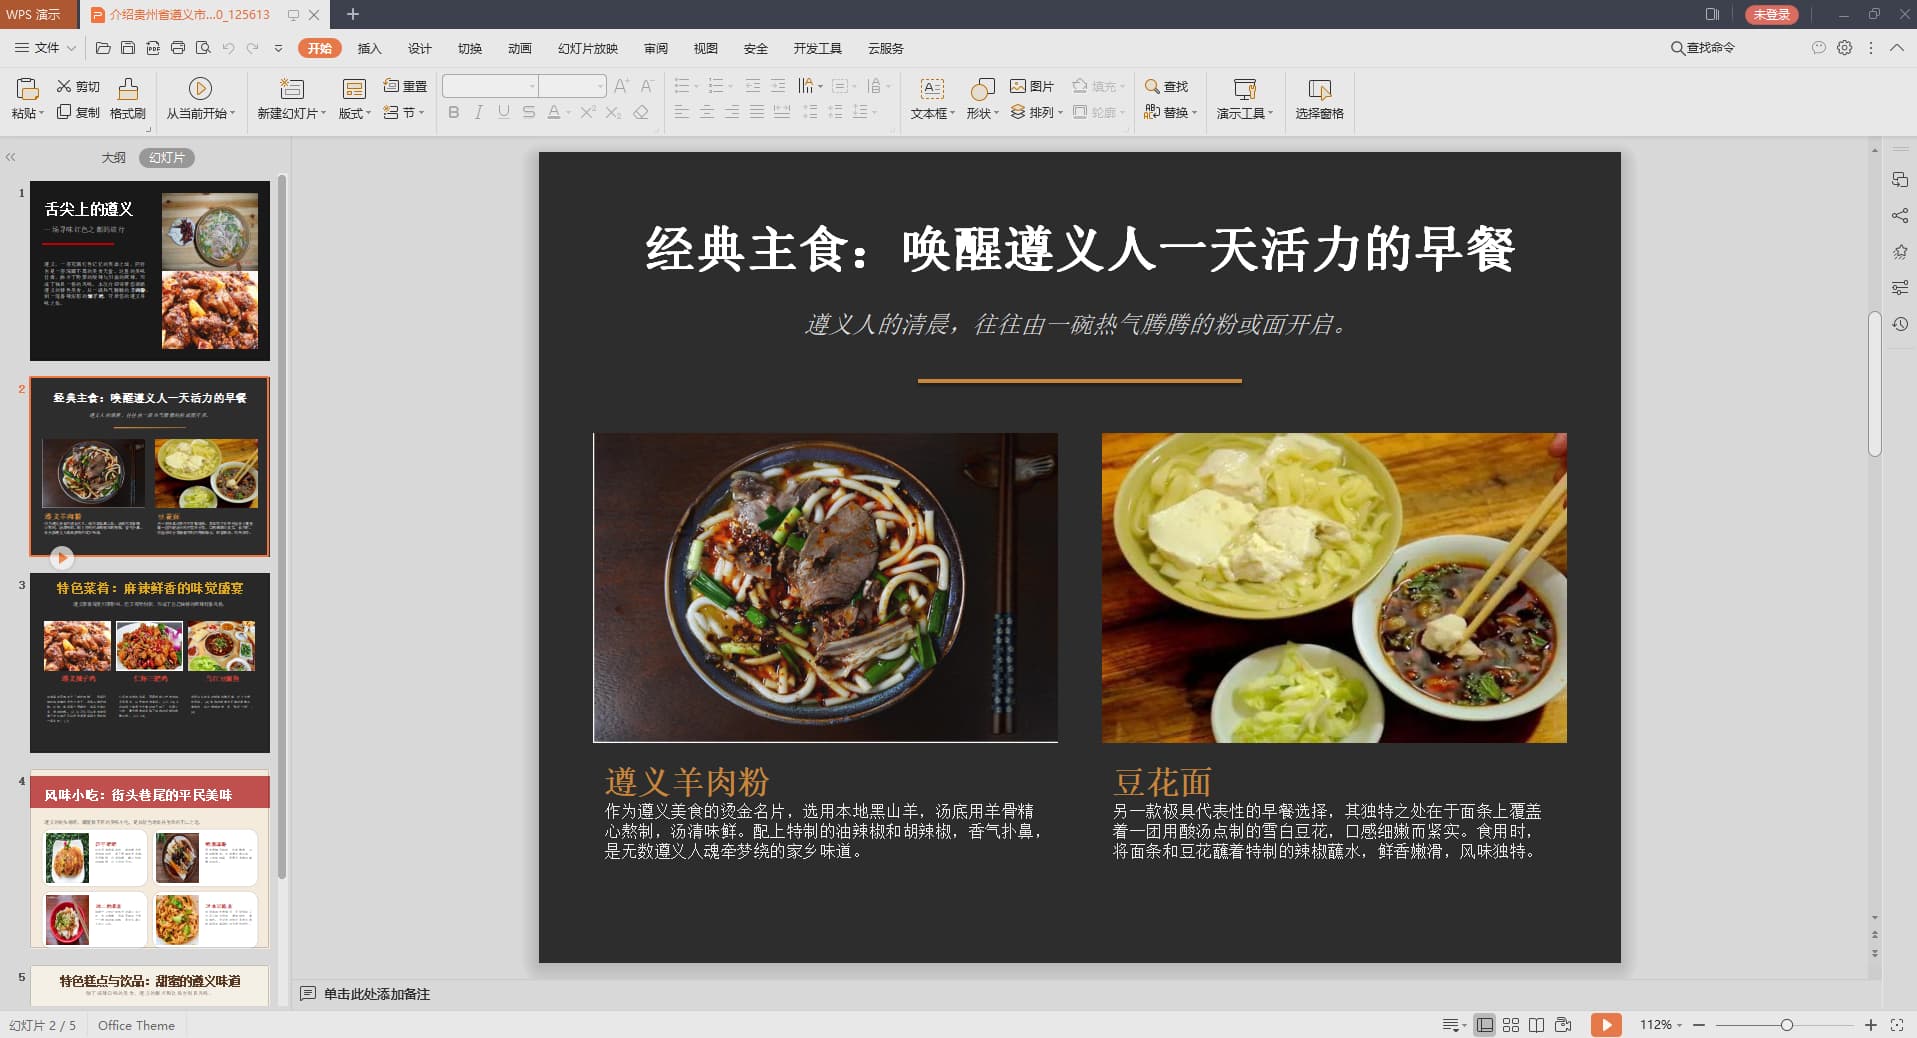Click 选择窗格 selection pane icon
This screenshot has height=1038, width=1917.
[x=1320, y=88]
